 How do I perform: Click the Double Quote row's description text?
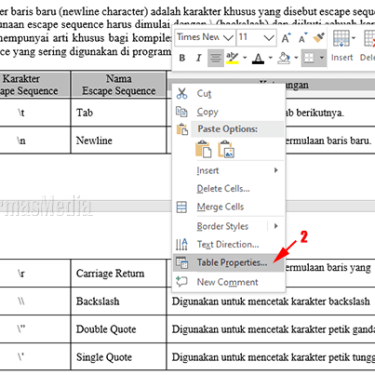(x=273, y=329)
